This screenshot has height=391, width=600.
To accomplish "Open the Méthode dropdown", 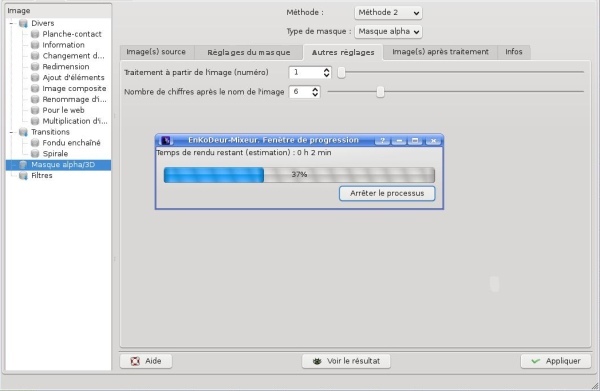I will pos(388,13).
